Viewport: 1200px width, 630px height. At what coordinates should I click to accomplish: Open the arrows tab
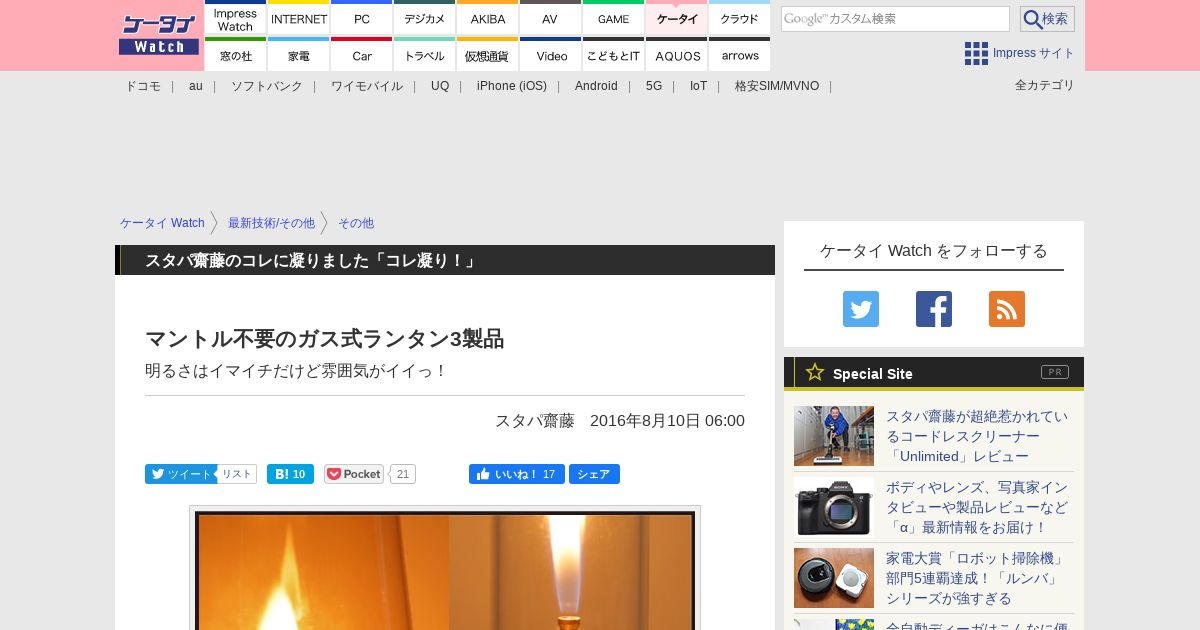tap(739, 55)
